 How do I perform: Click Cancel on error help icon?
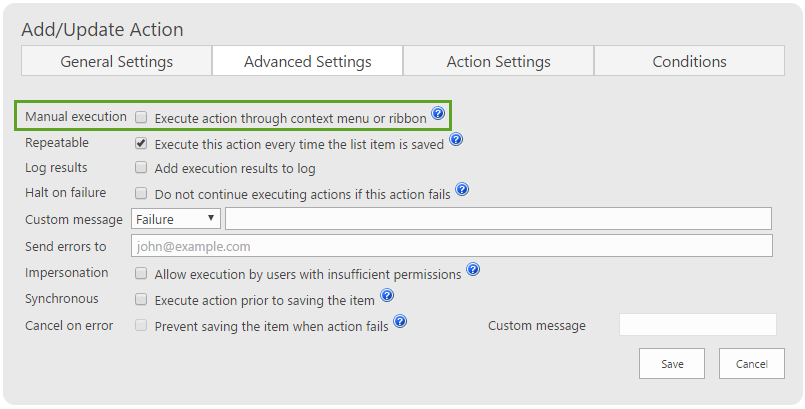click(400, 322)
